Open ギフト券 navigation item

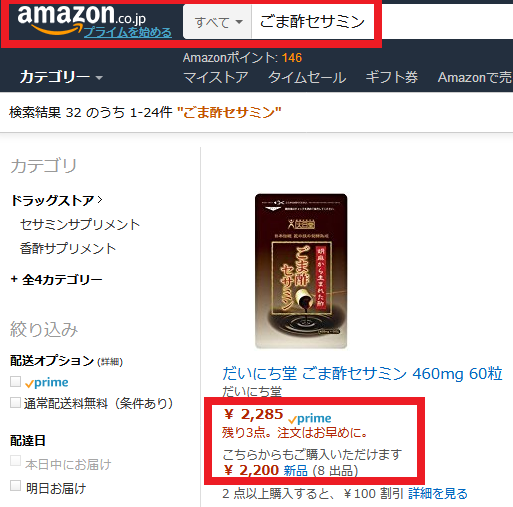pyautogui.click(x=392, y=77)
